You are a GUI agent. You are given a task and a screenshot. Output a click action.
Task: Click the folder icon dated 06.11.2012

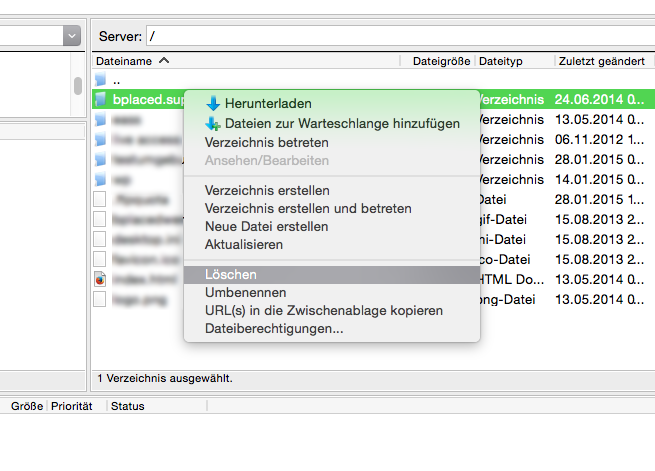point(101,139)
